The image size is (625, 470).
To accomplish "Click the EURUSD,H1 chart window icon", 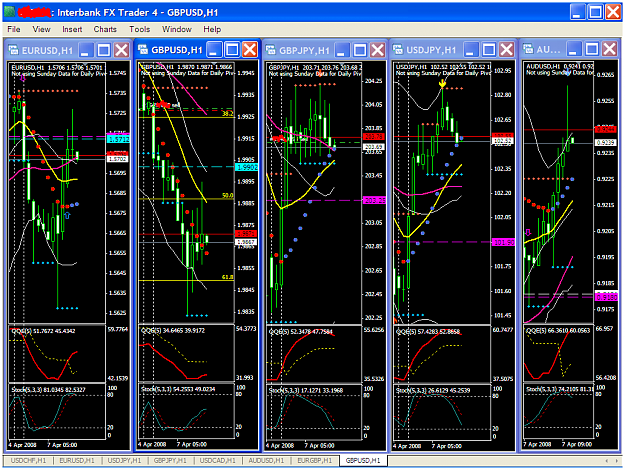I will point(14,50).
